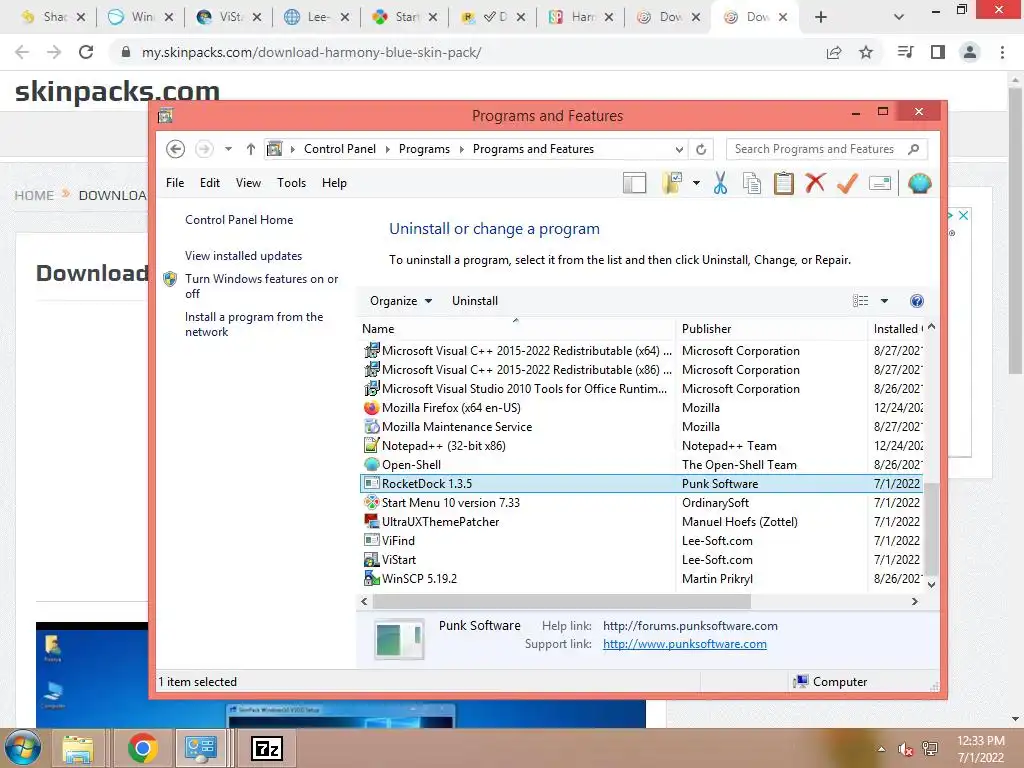Open Chrome from the taskbar
Viewport: 1024px width, 768px height.
142,748
